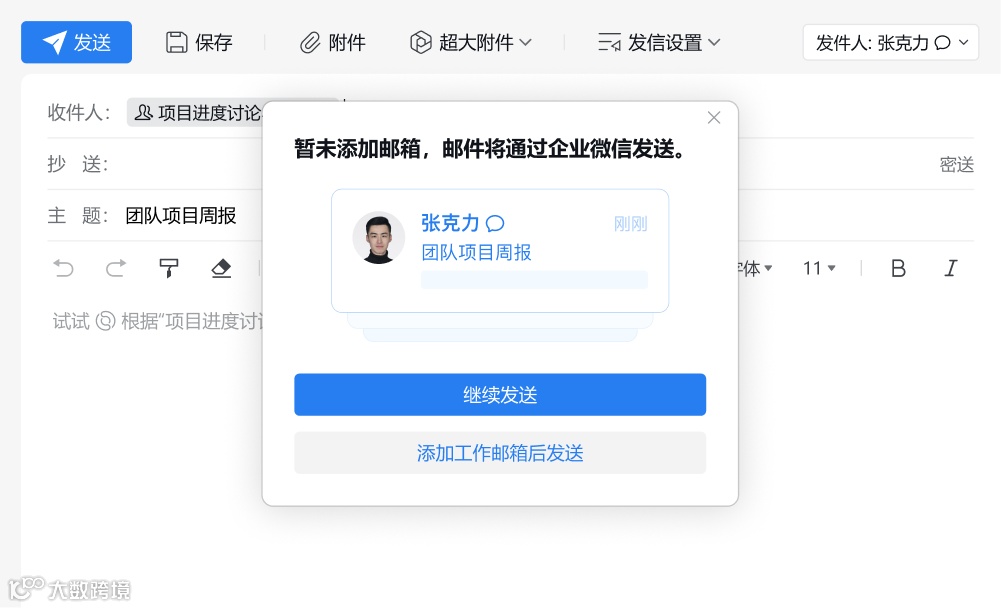Undo the last edit with undo arrow
This screenshot has width=1001, height=608.
click(63, 268)
